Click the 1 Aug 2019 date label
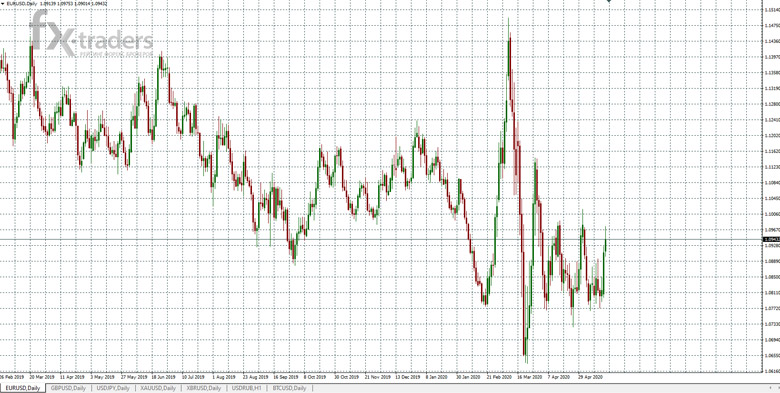Viewport: 780px width, 393px height. click(224, 377)
